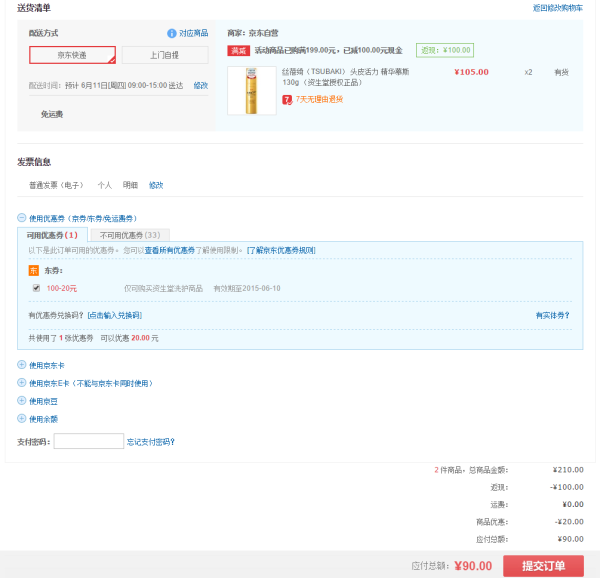The width and height of the screenshot is (600, 578).
Task: Open 查看所有优惠券 link
Action: pos(170,250)
